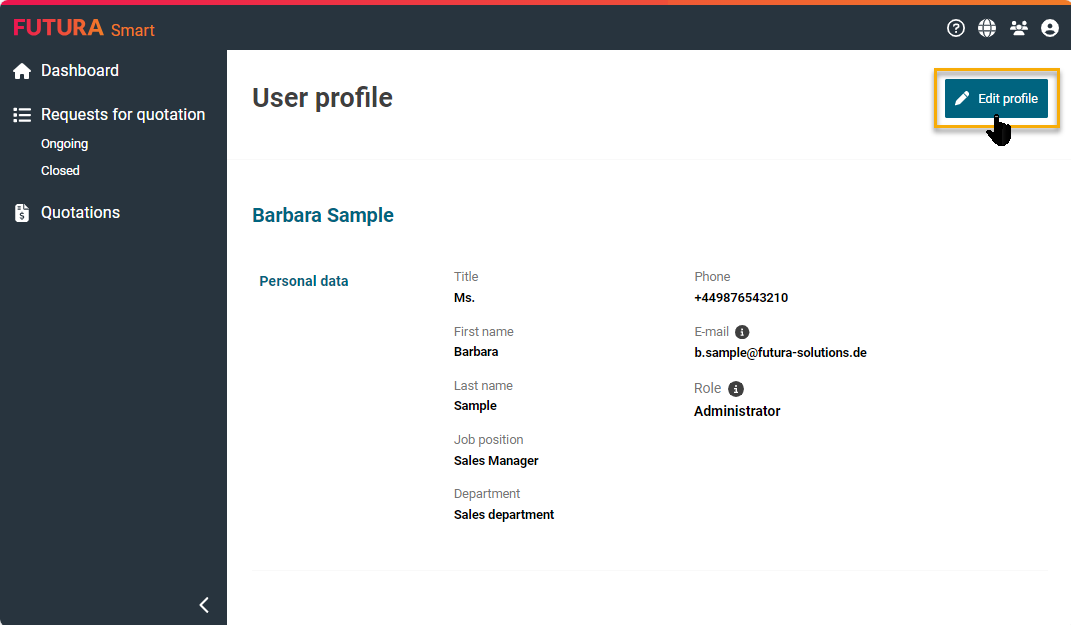Screen dimensions: 1071x625
Task: Click the FUTURA Smart logo
Action: point(84,28)
